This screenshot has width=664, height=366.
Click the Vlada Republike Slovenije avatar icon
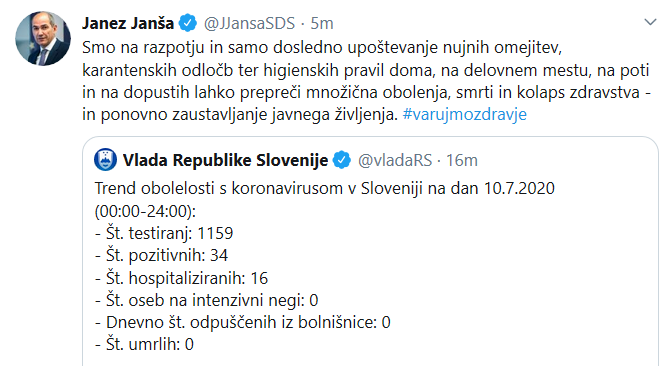pyautogui.click(x=105, y=160)
